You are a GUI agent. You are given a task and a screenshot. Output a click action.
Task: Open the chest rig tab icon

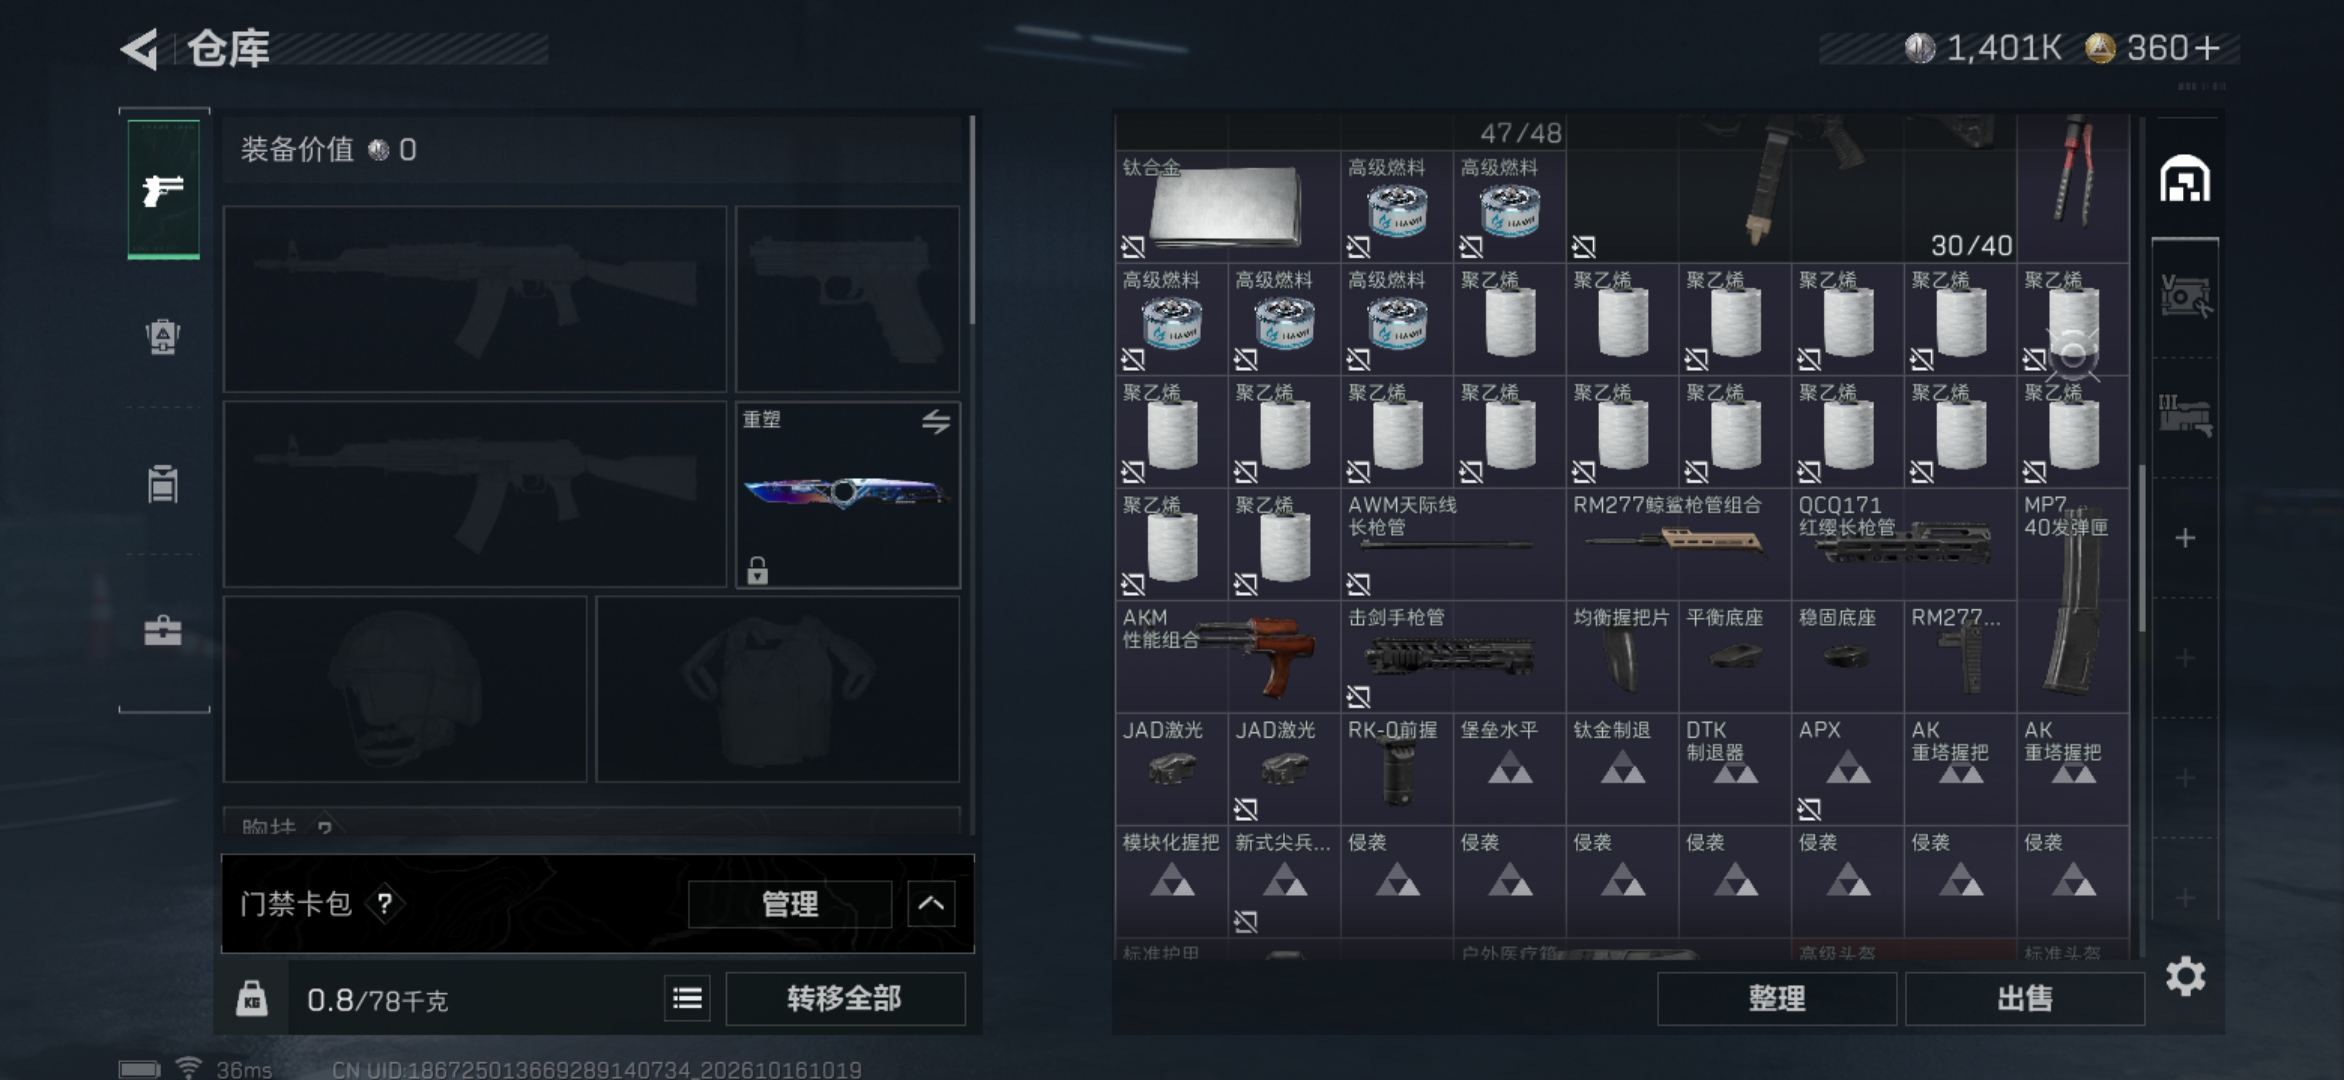click(163, 484)
